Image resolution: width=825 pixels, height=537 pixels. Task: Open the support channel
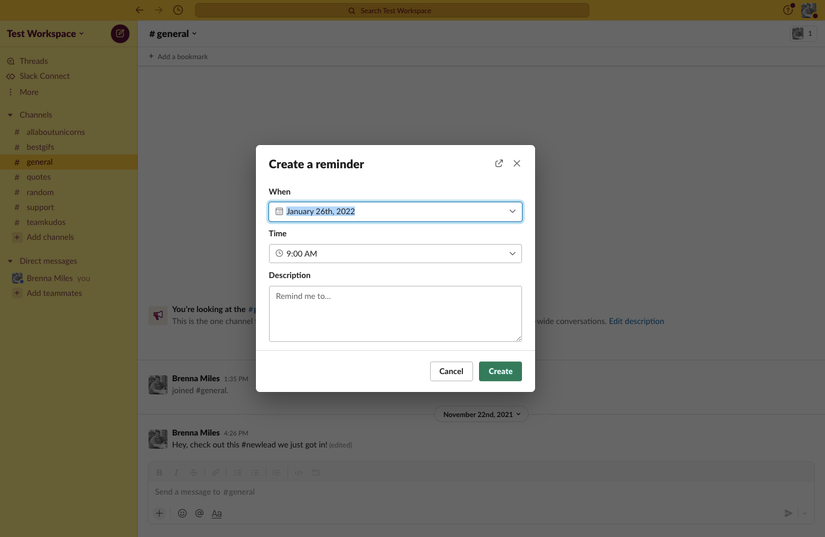pos(40,207)
